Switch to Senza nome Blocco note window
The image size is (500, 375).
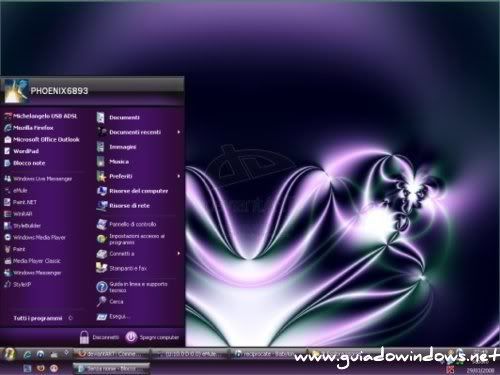tap(110, 369)
